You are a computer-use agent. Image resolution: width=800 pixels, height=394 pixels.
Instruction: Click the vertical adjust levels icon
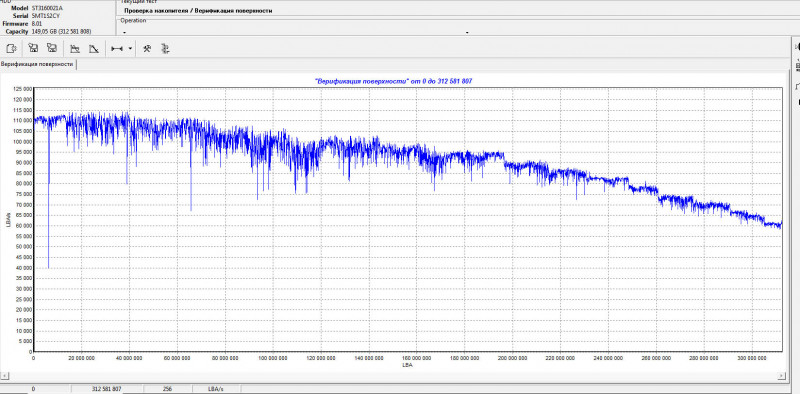(x=165, y=49)
